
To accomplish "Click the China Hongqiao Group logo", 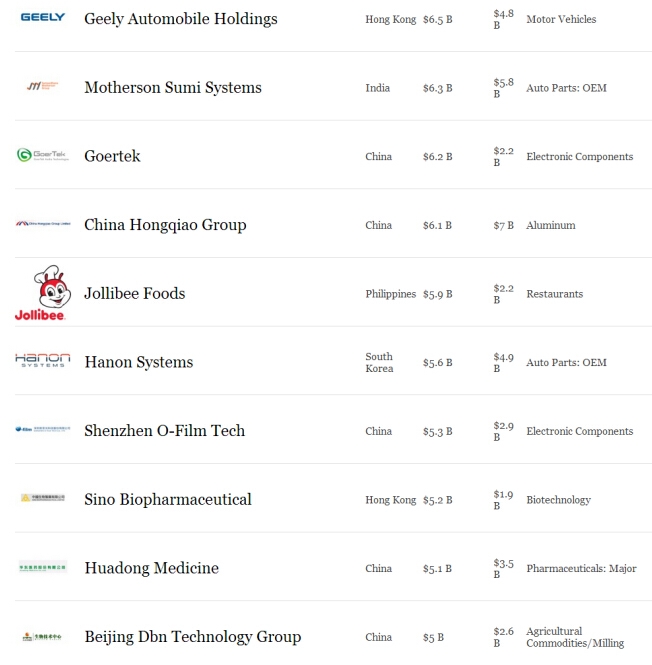I will (42, 224).
